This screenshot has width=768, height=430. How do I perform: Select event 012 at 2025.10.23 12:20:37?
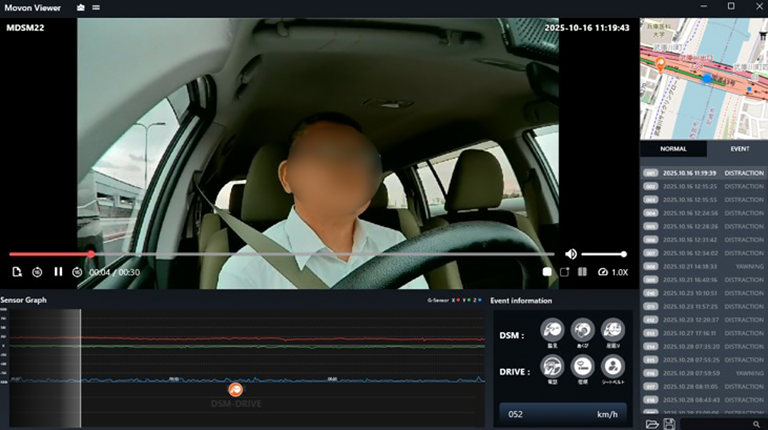coord(704,320)
